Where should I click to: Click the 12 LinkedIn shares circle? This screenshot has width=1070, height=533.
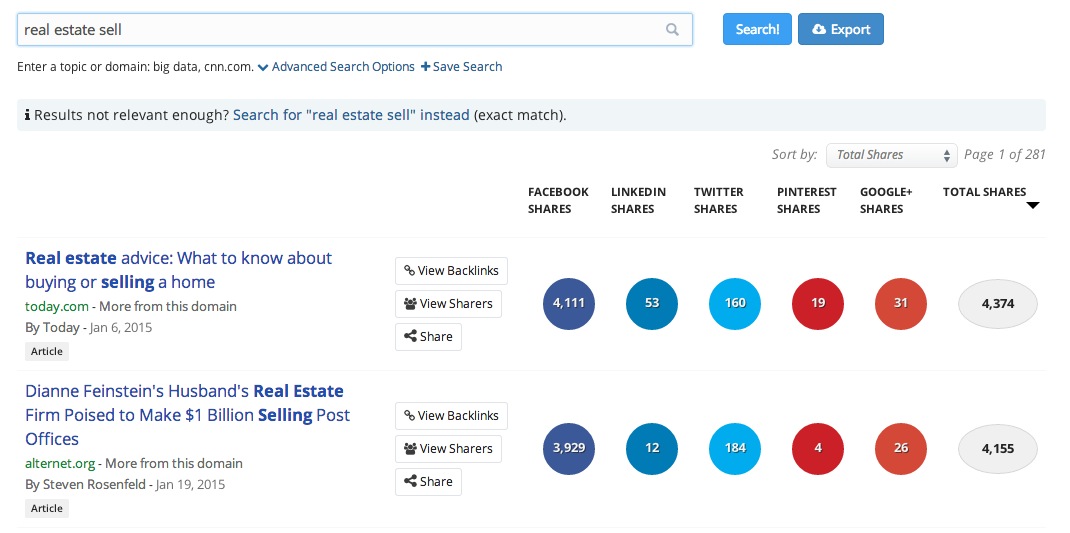tap(652, 448)
